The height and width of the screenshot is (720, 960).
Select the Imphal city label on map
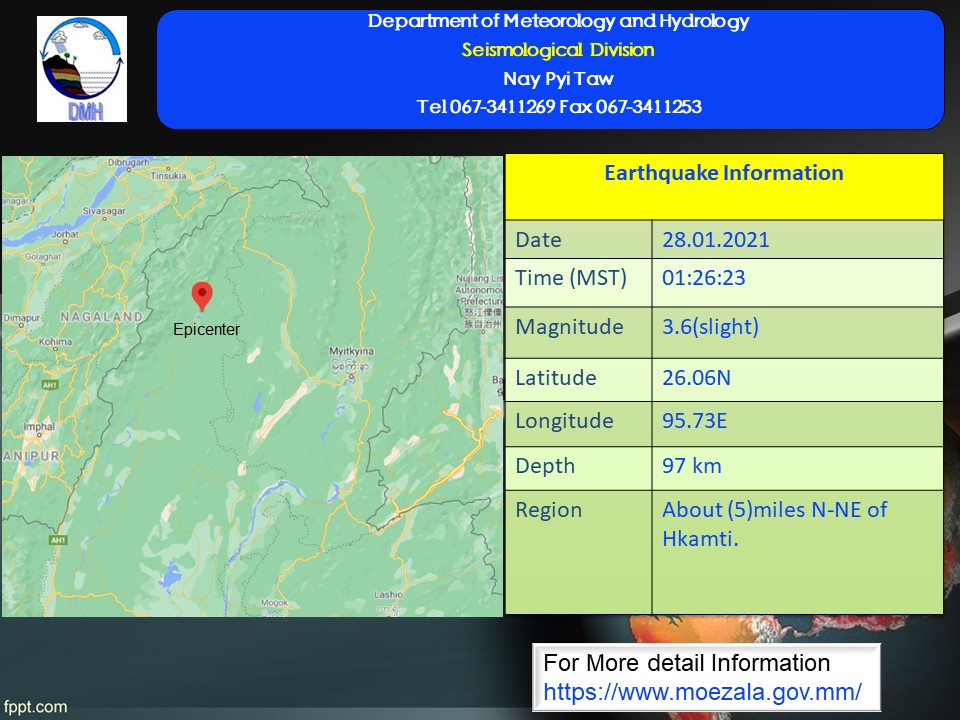(x=40, y=426)
